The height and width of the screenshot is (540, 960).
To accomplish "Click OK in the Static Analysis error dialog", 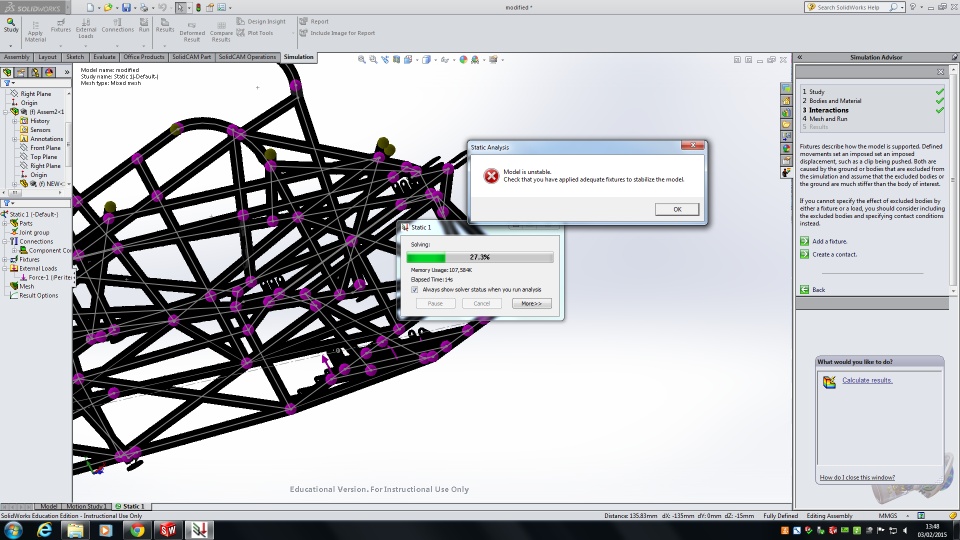I will point(677,209).
